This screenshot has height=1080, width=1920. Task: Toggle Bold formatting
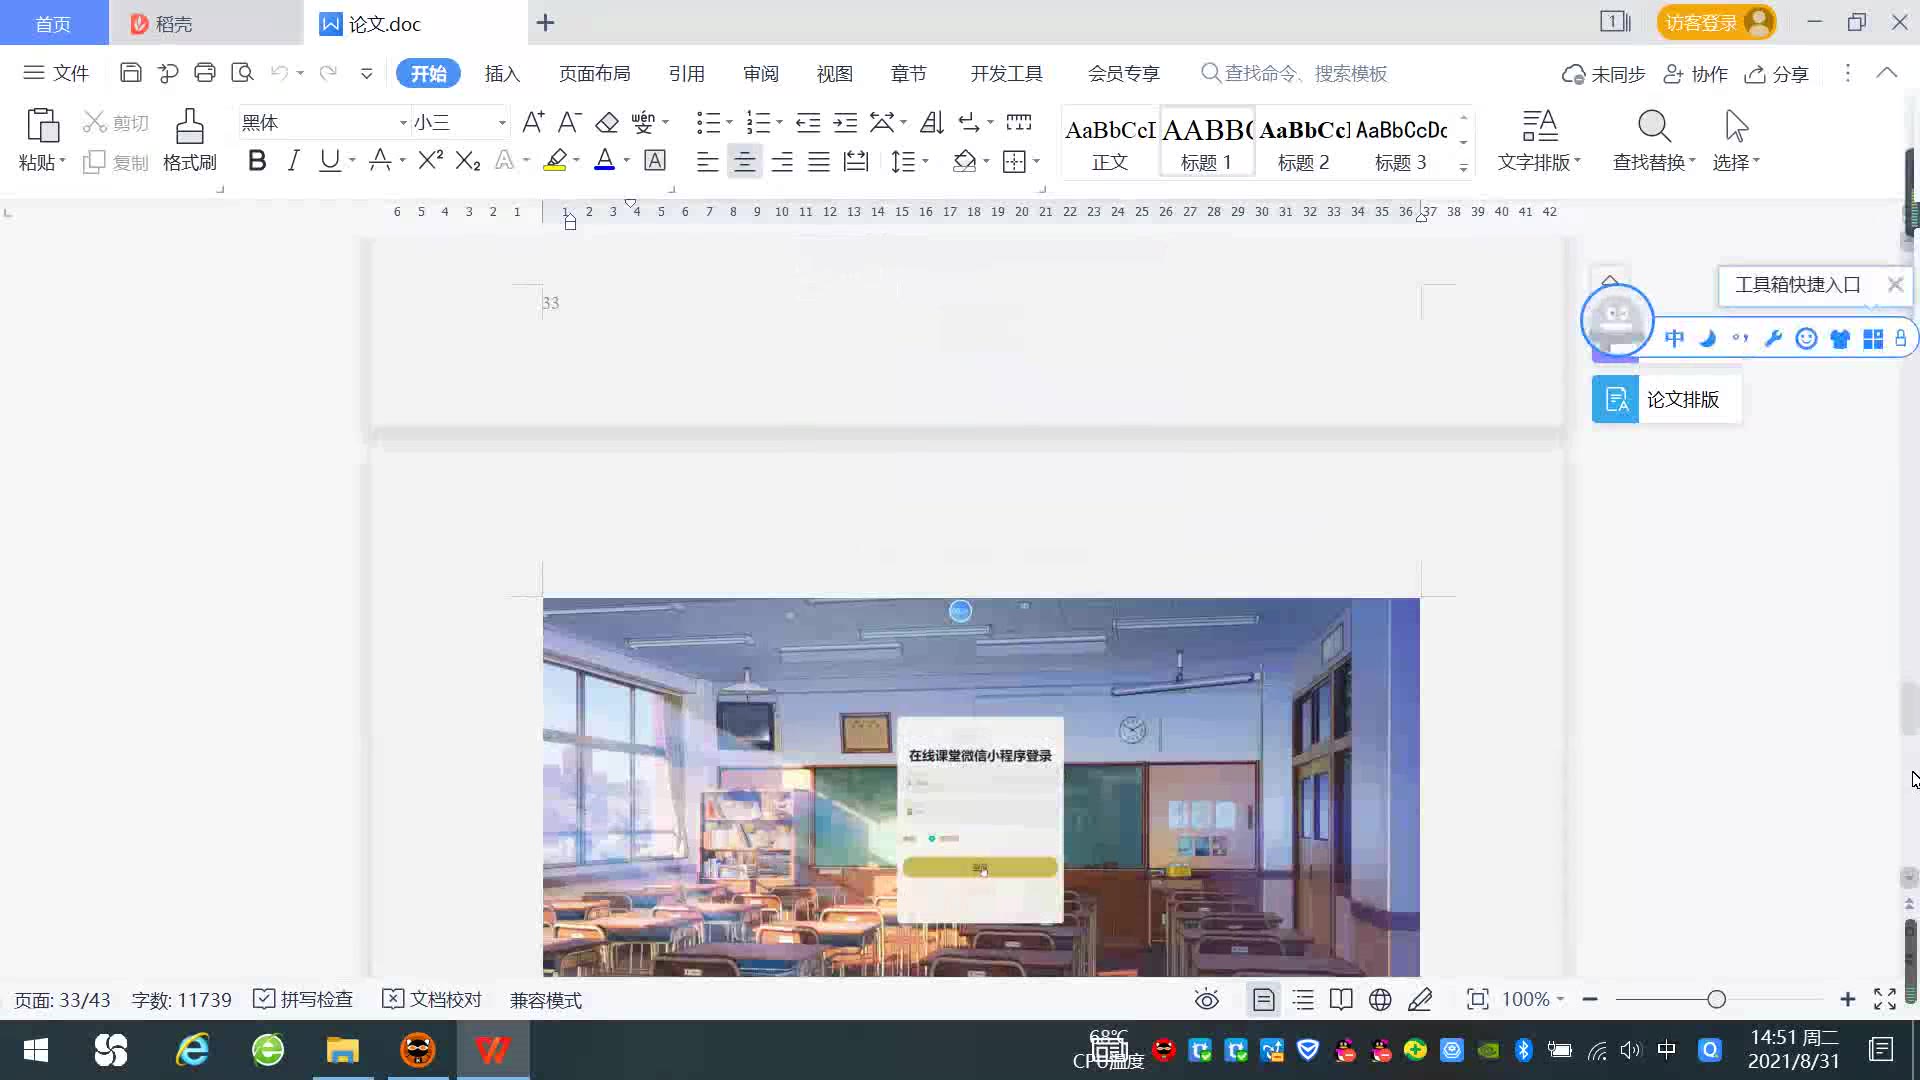(257, 160)
